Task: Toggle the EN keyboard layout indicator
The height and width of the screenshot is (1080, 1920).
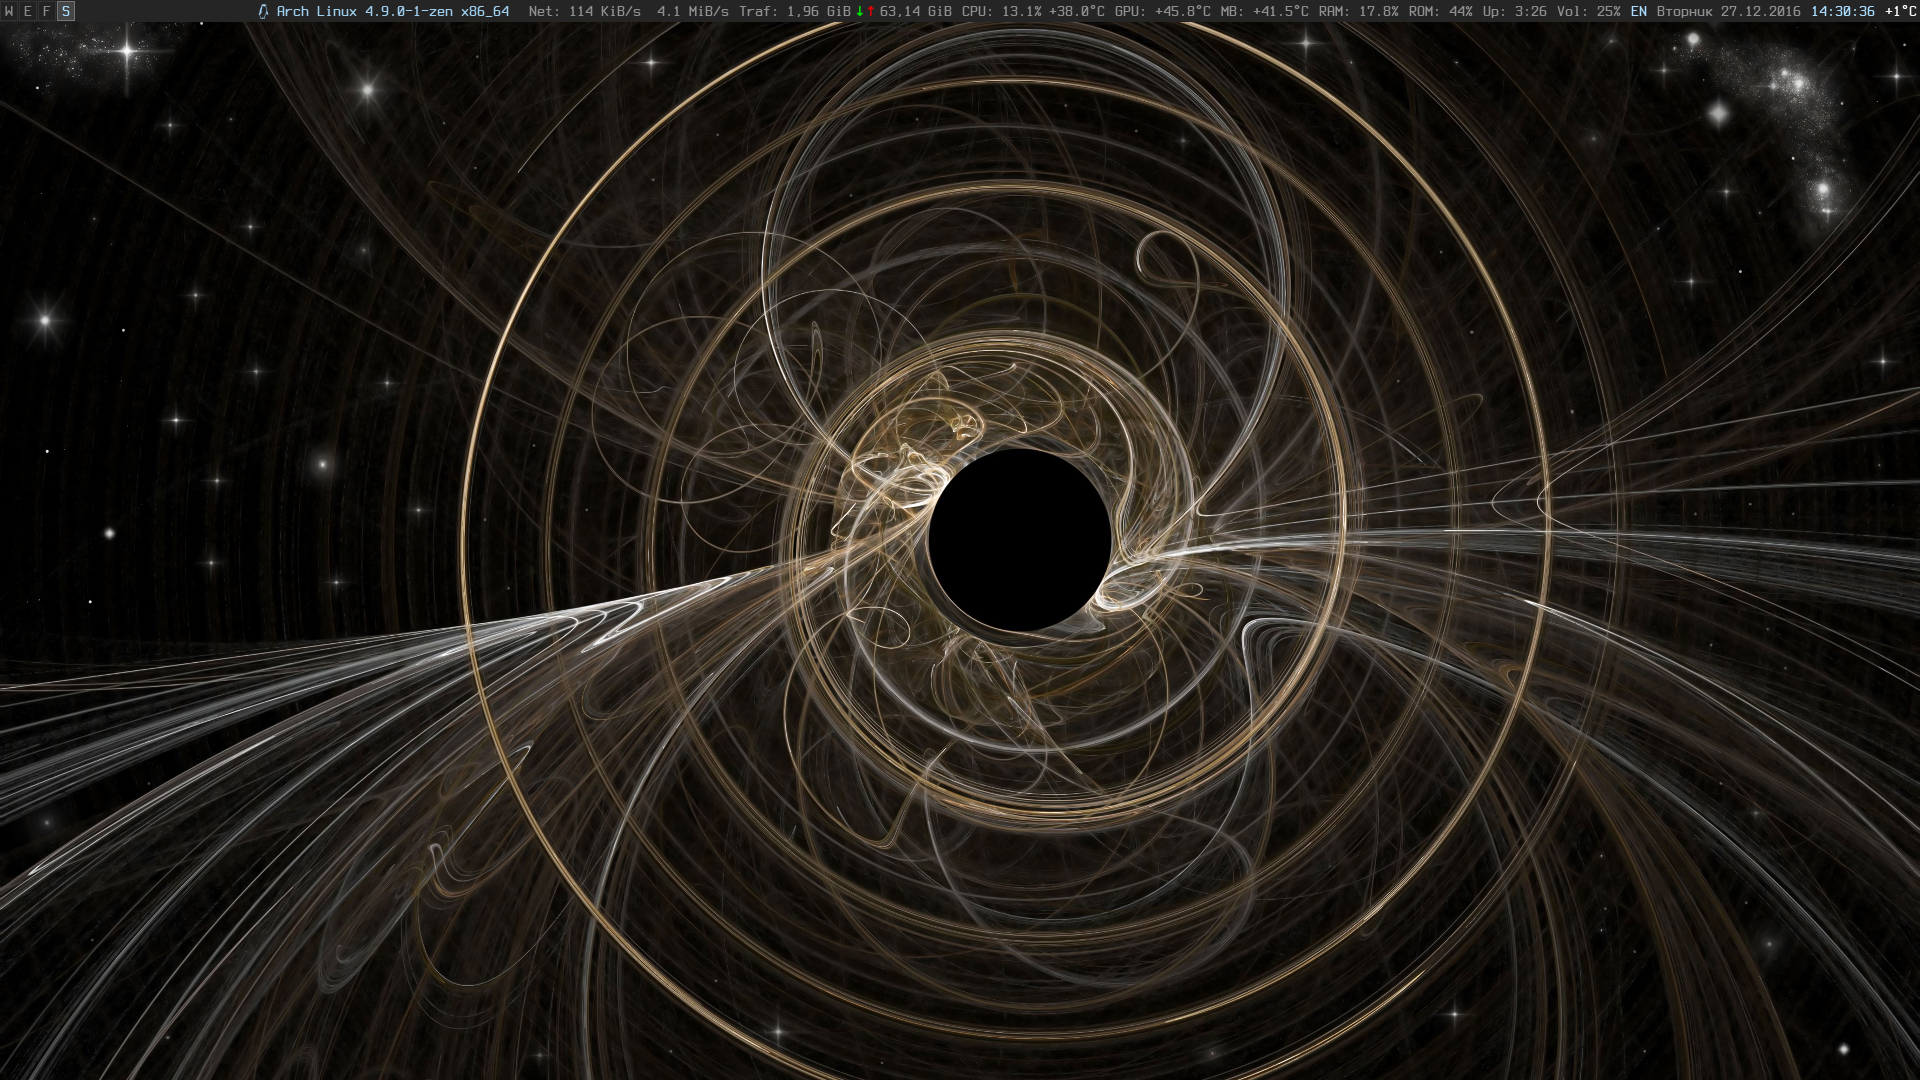Action: [1639, 11]
